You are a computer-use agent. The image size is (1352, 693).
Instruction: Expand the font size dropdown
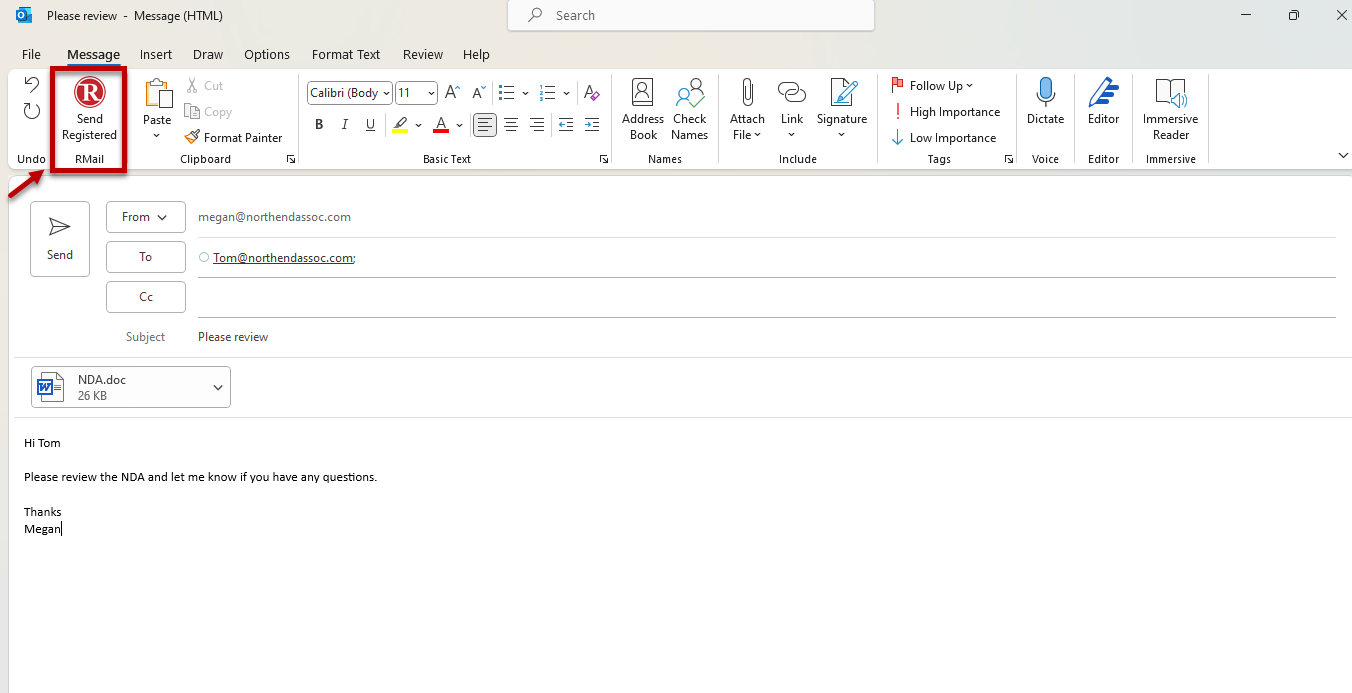click(x=429, y=92)
